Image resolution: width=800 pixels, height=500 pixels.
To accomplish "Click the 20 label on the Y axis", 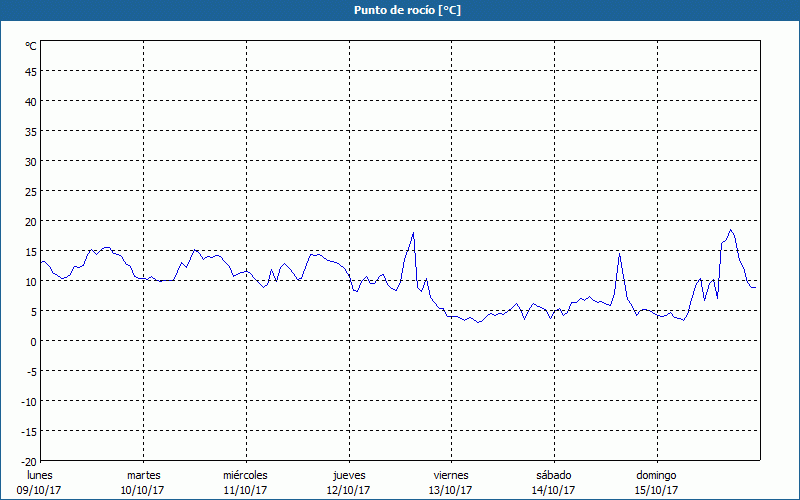I will click(x=30, y=221).
